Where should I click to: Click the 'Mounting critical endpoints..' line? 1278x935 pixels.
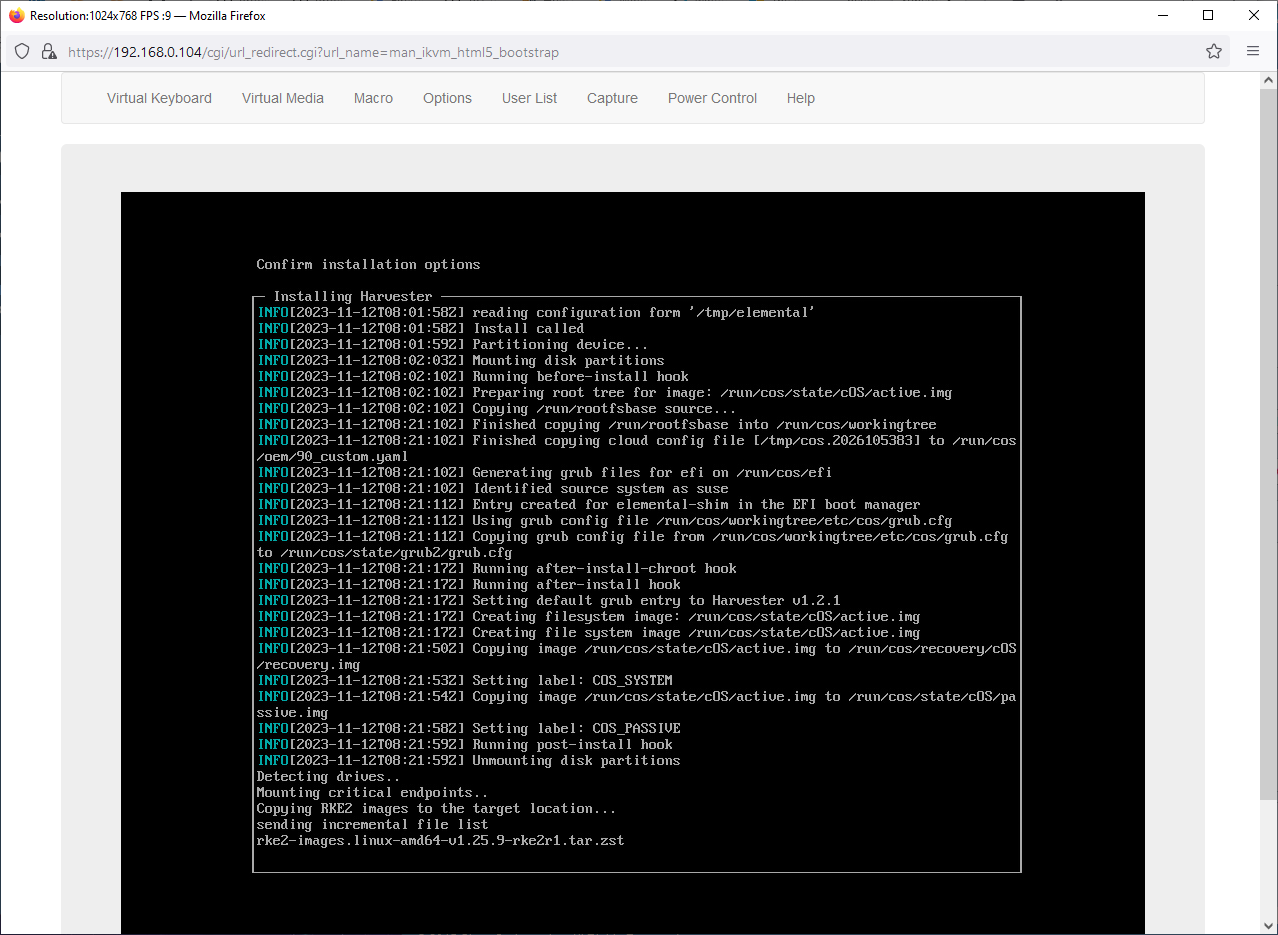(372, 793)
